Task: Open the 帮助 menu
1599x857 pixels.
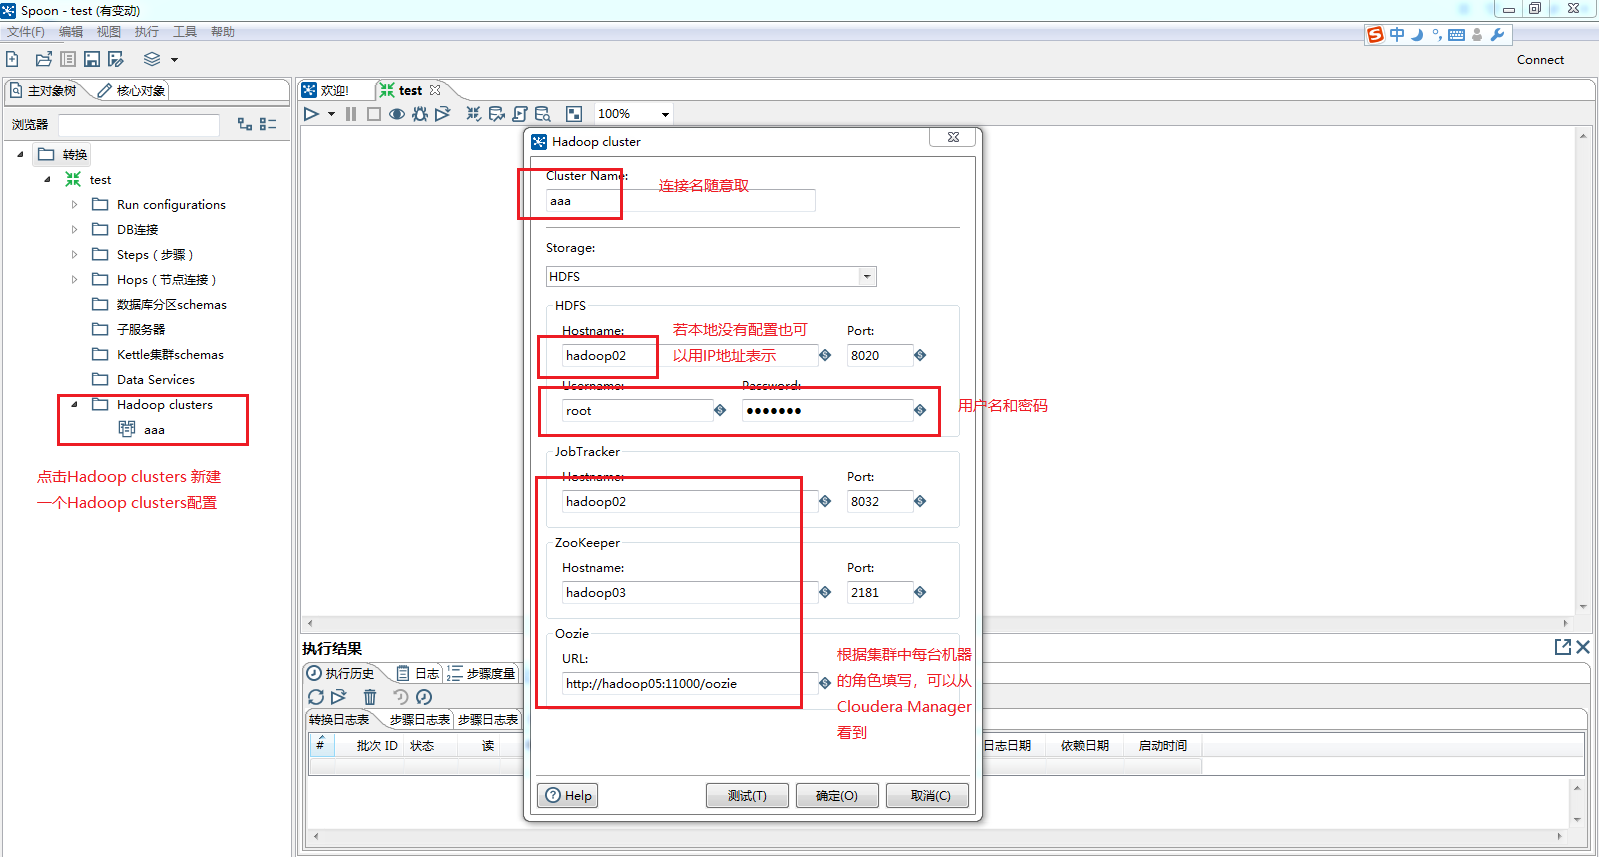Action: [223, 32]
